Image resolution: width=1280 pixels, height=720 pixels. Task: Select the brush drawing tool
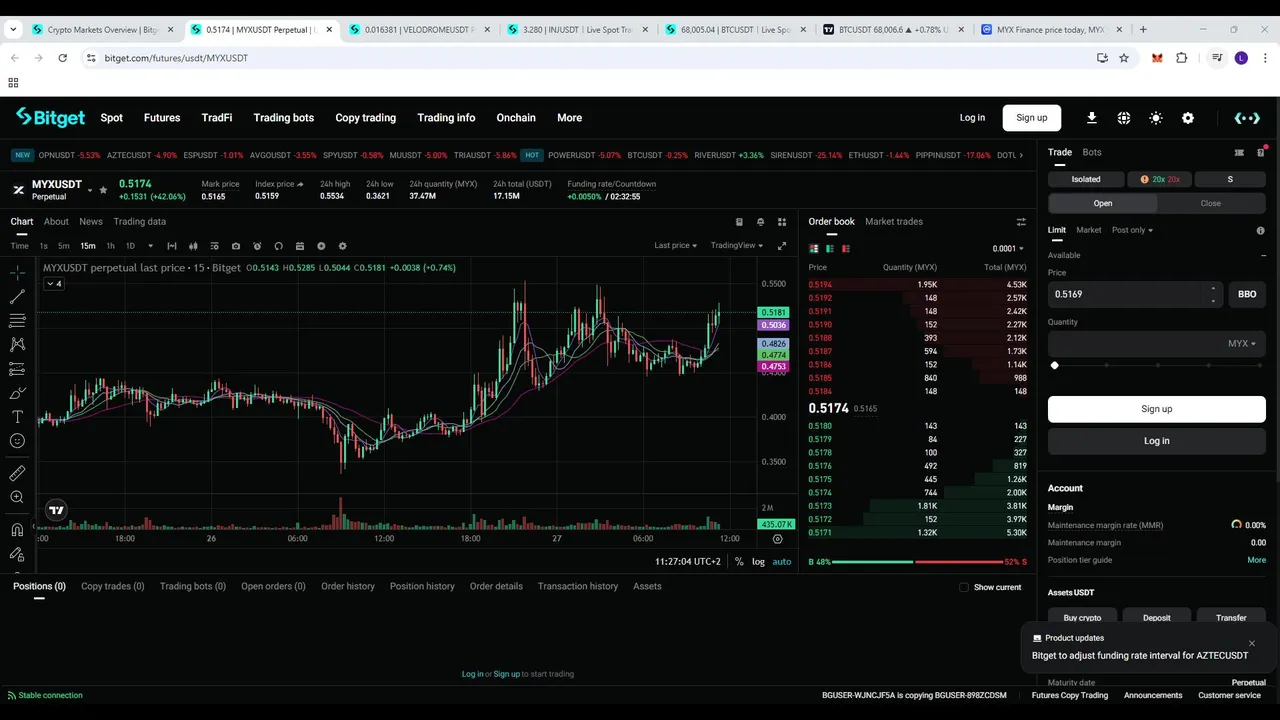17,393
